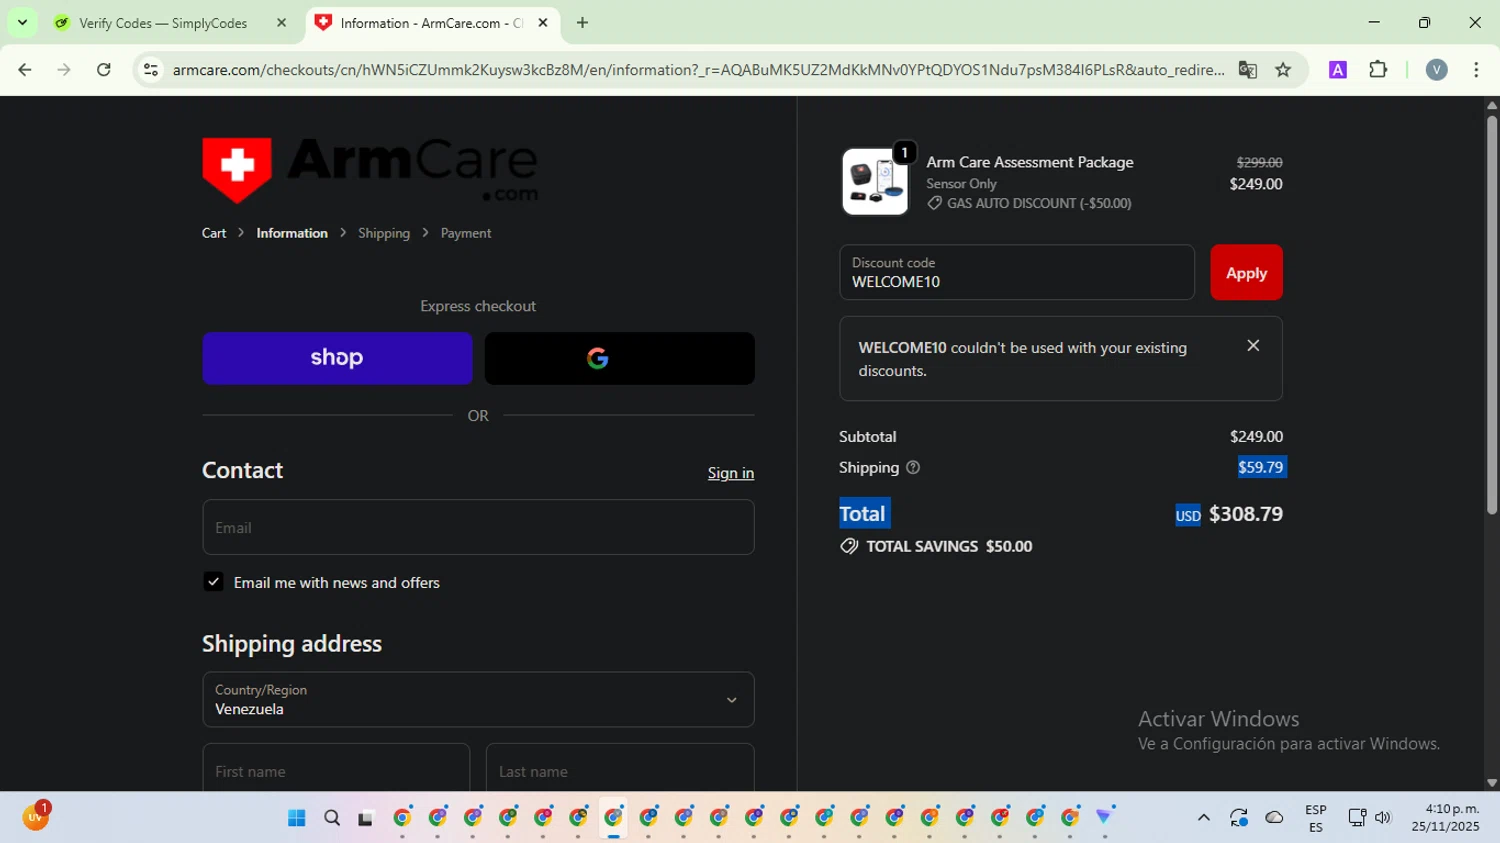
Task: Open the OneDrive cloud tray icon
Action: [x=1274, y=818]
